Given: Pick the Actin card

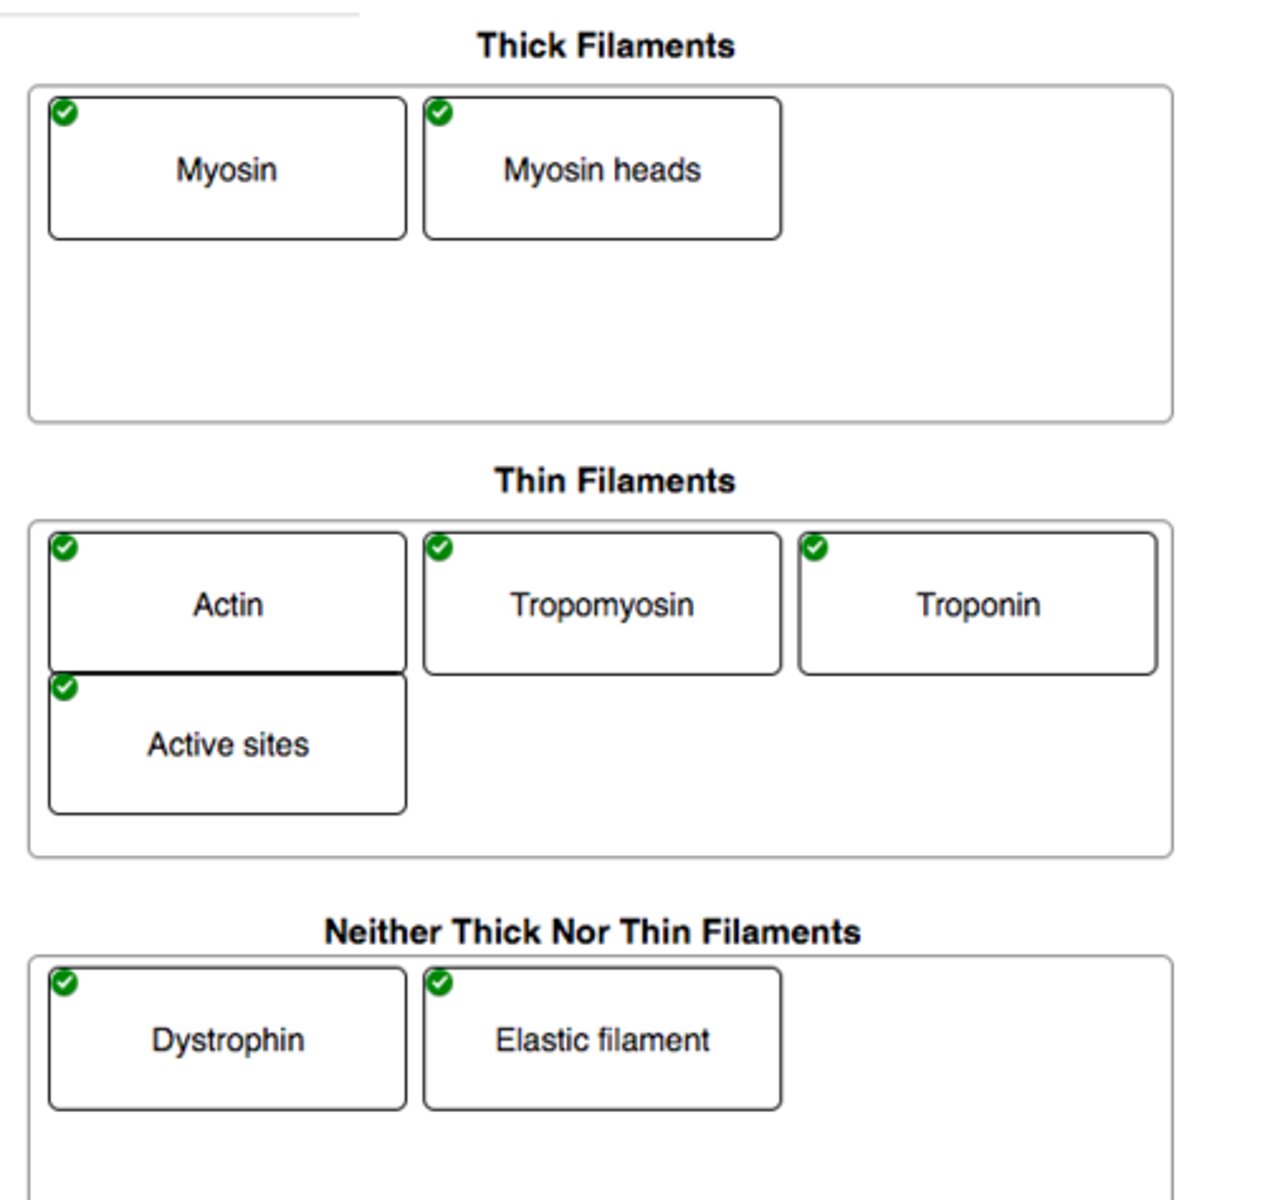Looking at the screenshot, I should [227, 605].
